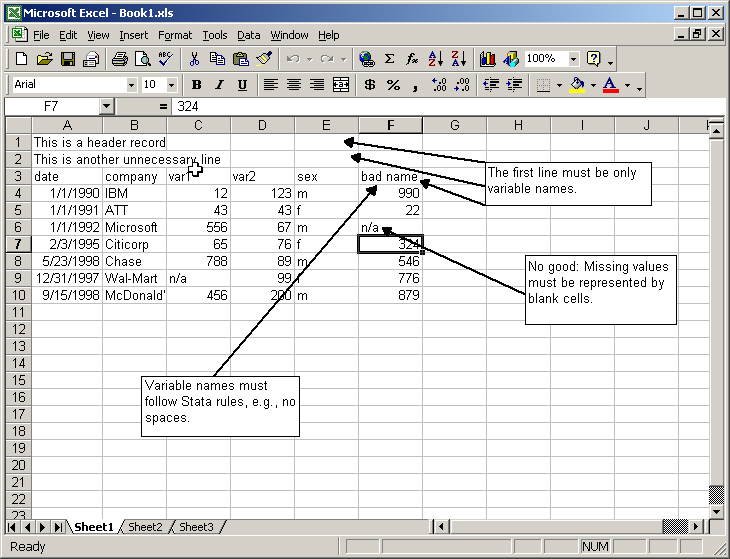Screen dimensions: 730x559
Task: Click the vertical scrollbar down arrow
Action: coord(716,512)
